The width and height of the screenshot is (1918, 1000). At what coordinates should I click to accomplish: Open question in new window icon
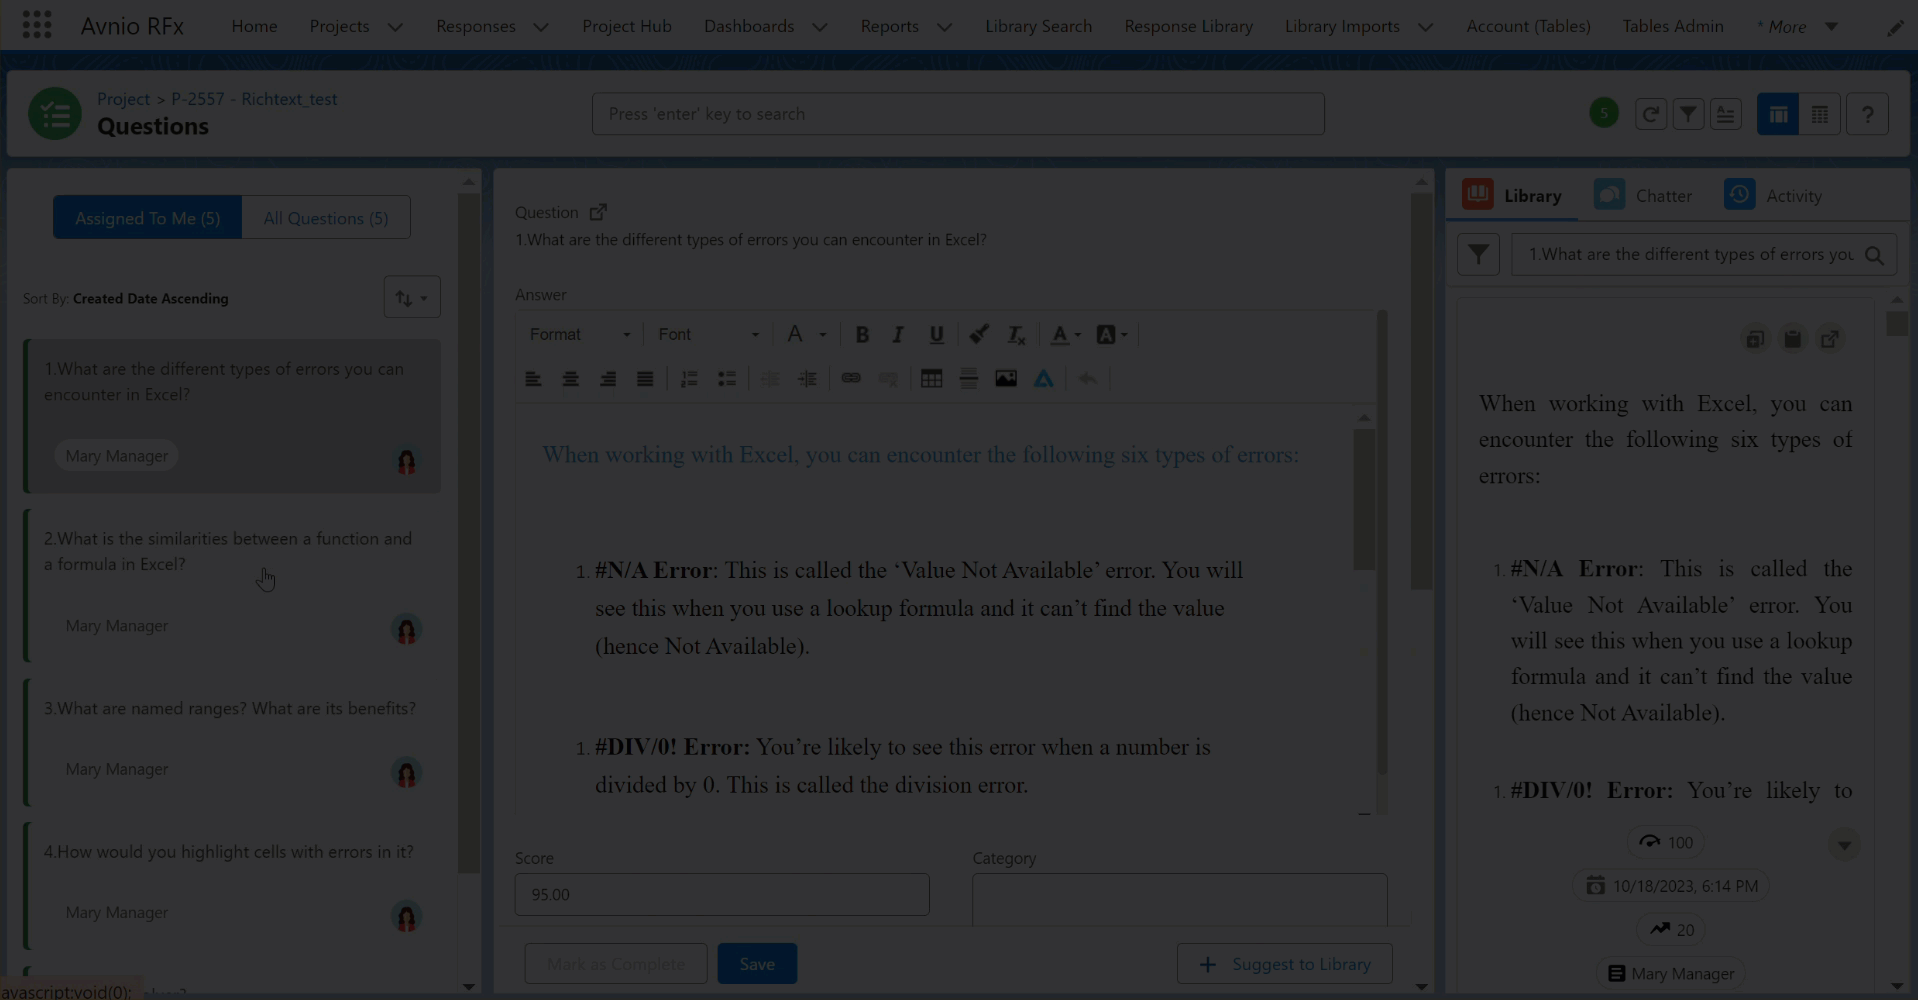pos(598,212)
